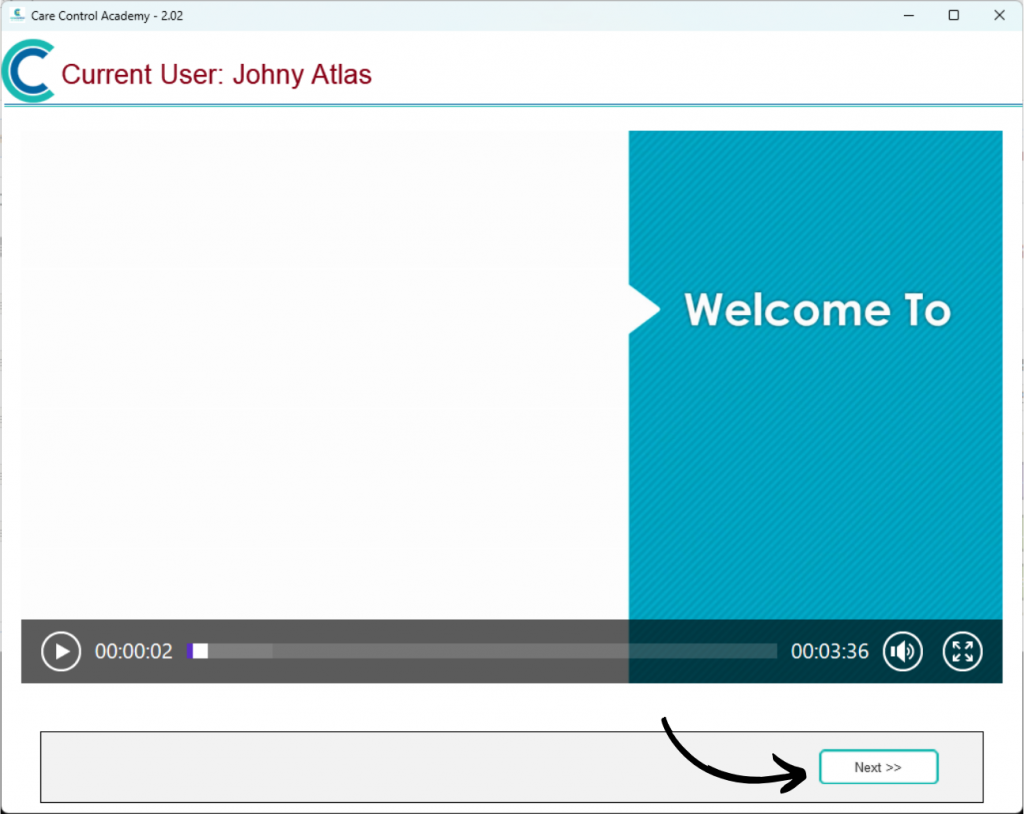The image size is (1024, 814).
Task: Enter fullscreen mode for the video
Action: [x=962, y=652]
